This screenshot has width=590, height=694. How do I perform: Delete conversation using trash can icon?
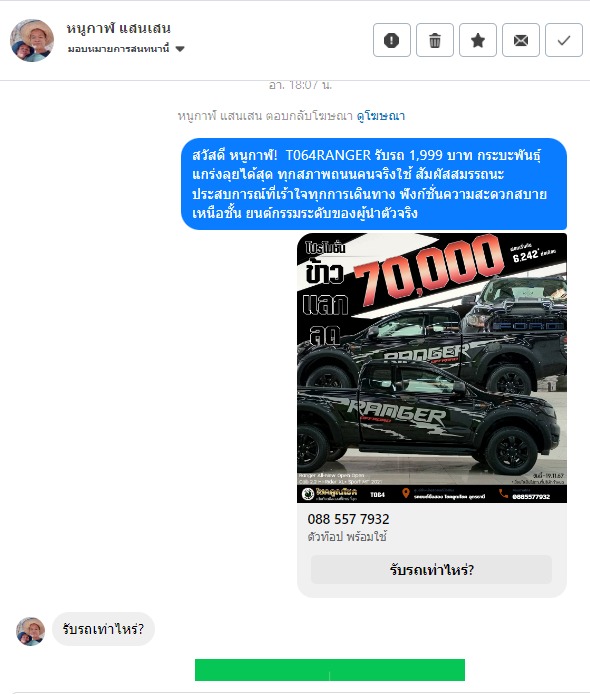(x=435, y=40)
